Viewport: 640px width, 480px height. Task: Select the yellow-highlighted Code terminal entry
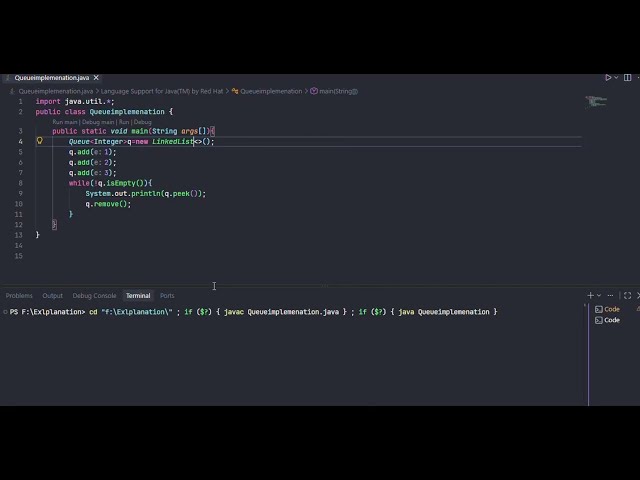(x=607, y=309)
